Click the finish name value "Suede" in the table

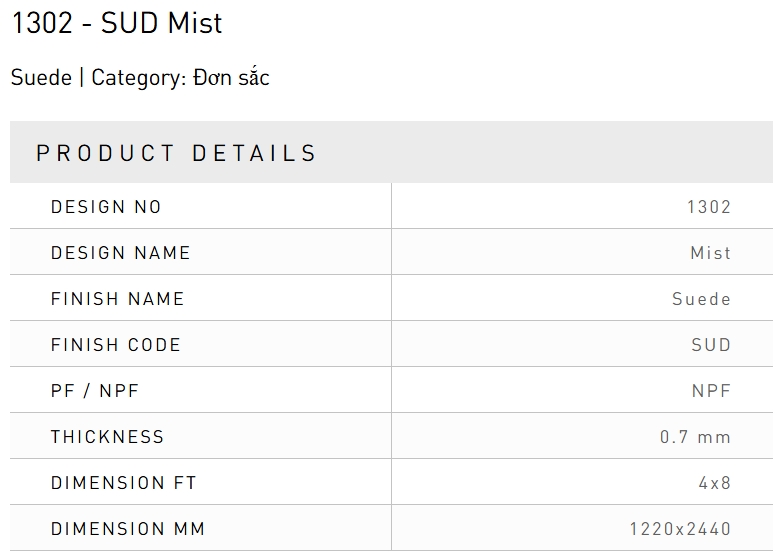[x=702, y=299]
